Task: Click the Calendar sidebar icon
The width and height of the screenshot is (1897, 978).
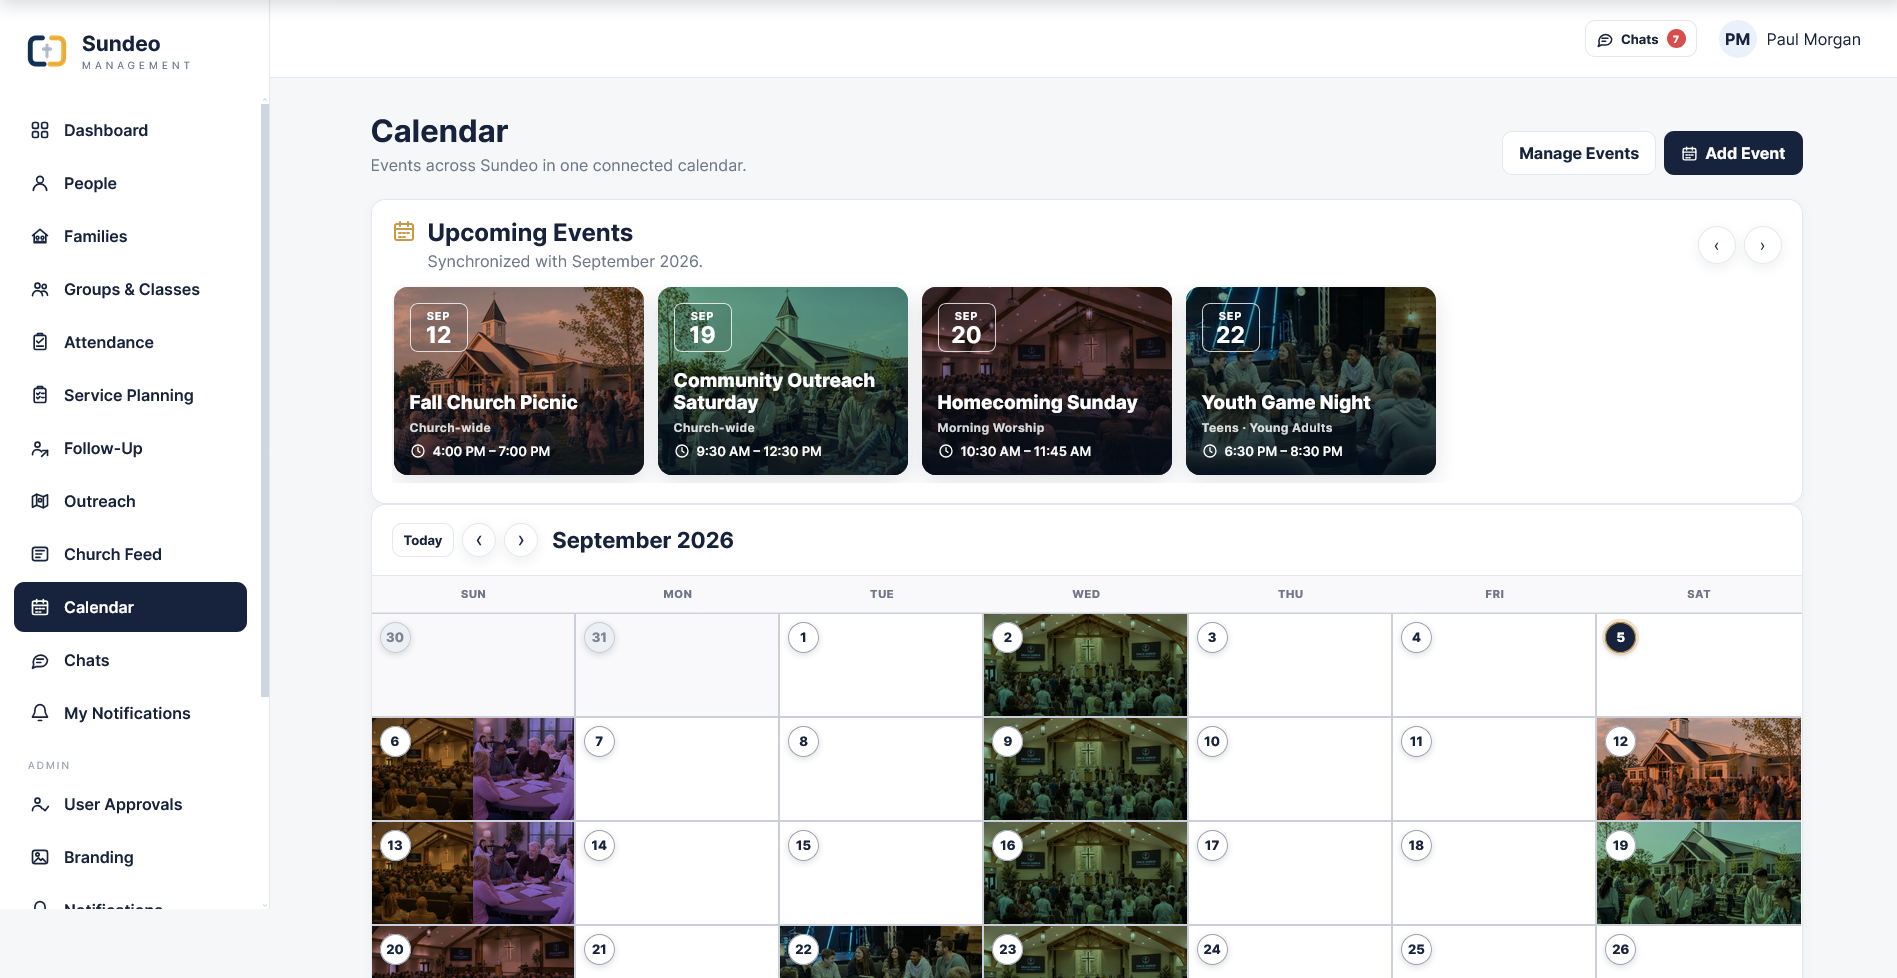Action: [40, 607]
